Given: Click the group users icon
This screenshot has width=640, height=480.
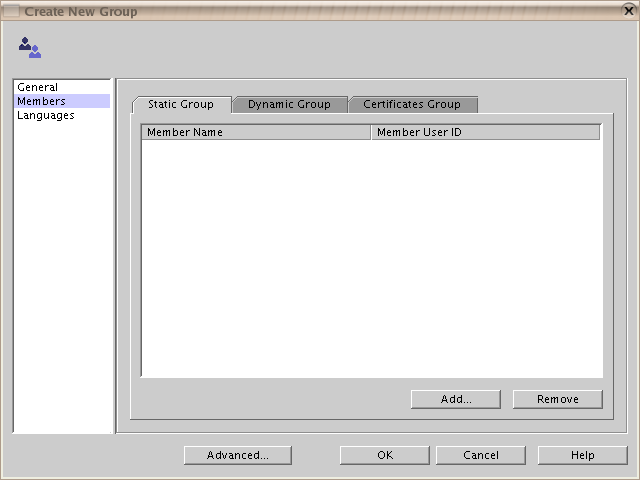Looking at the screenshot, I should 30,47.
